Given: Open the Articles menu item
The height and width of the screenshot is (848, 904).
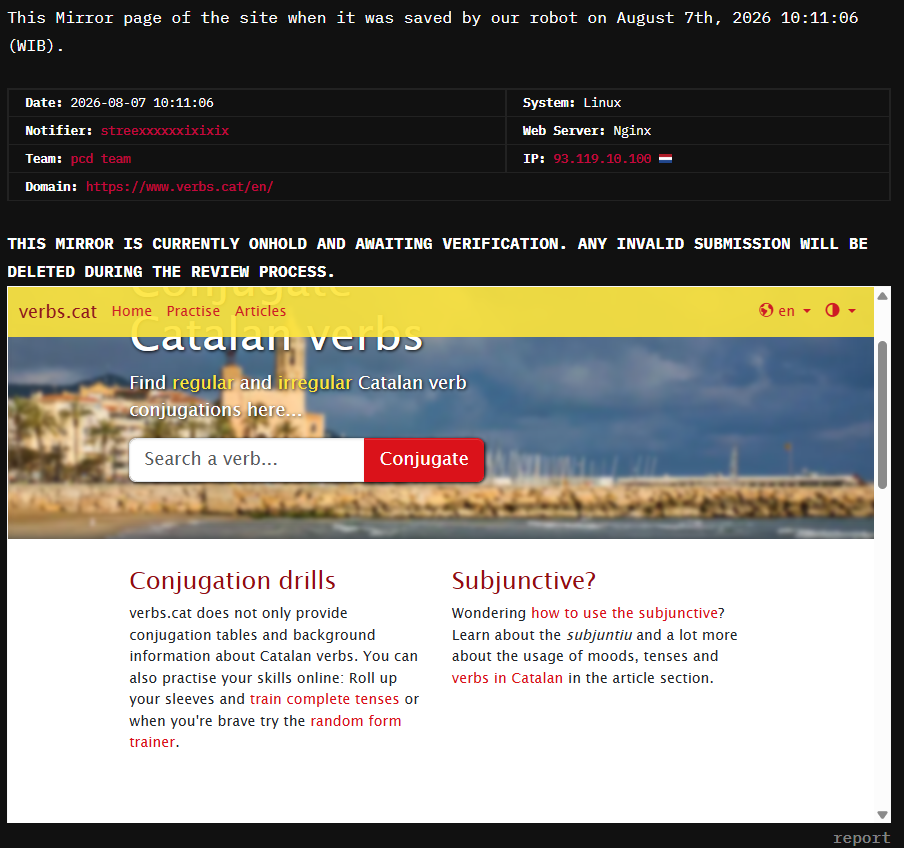Looking at the screenshot, I should click(x=260, y=311).
